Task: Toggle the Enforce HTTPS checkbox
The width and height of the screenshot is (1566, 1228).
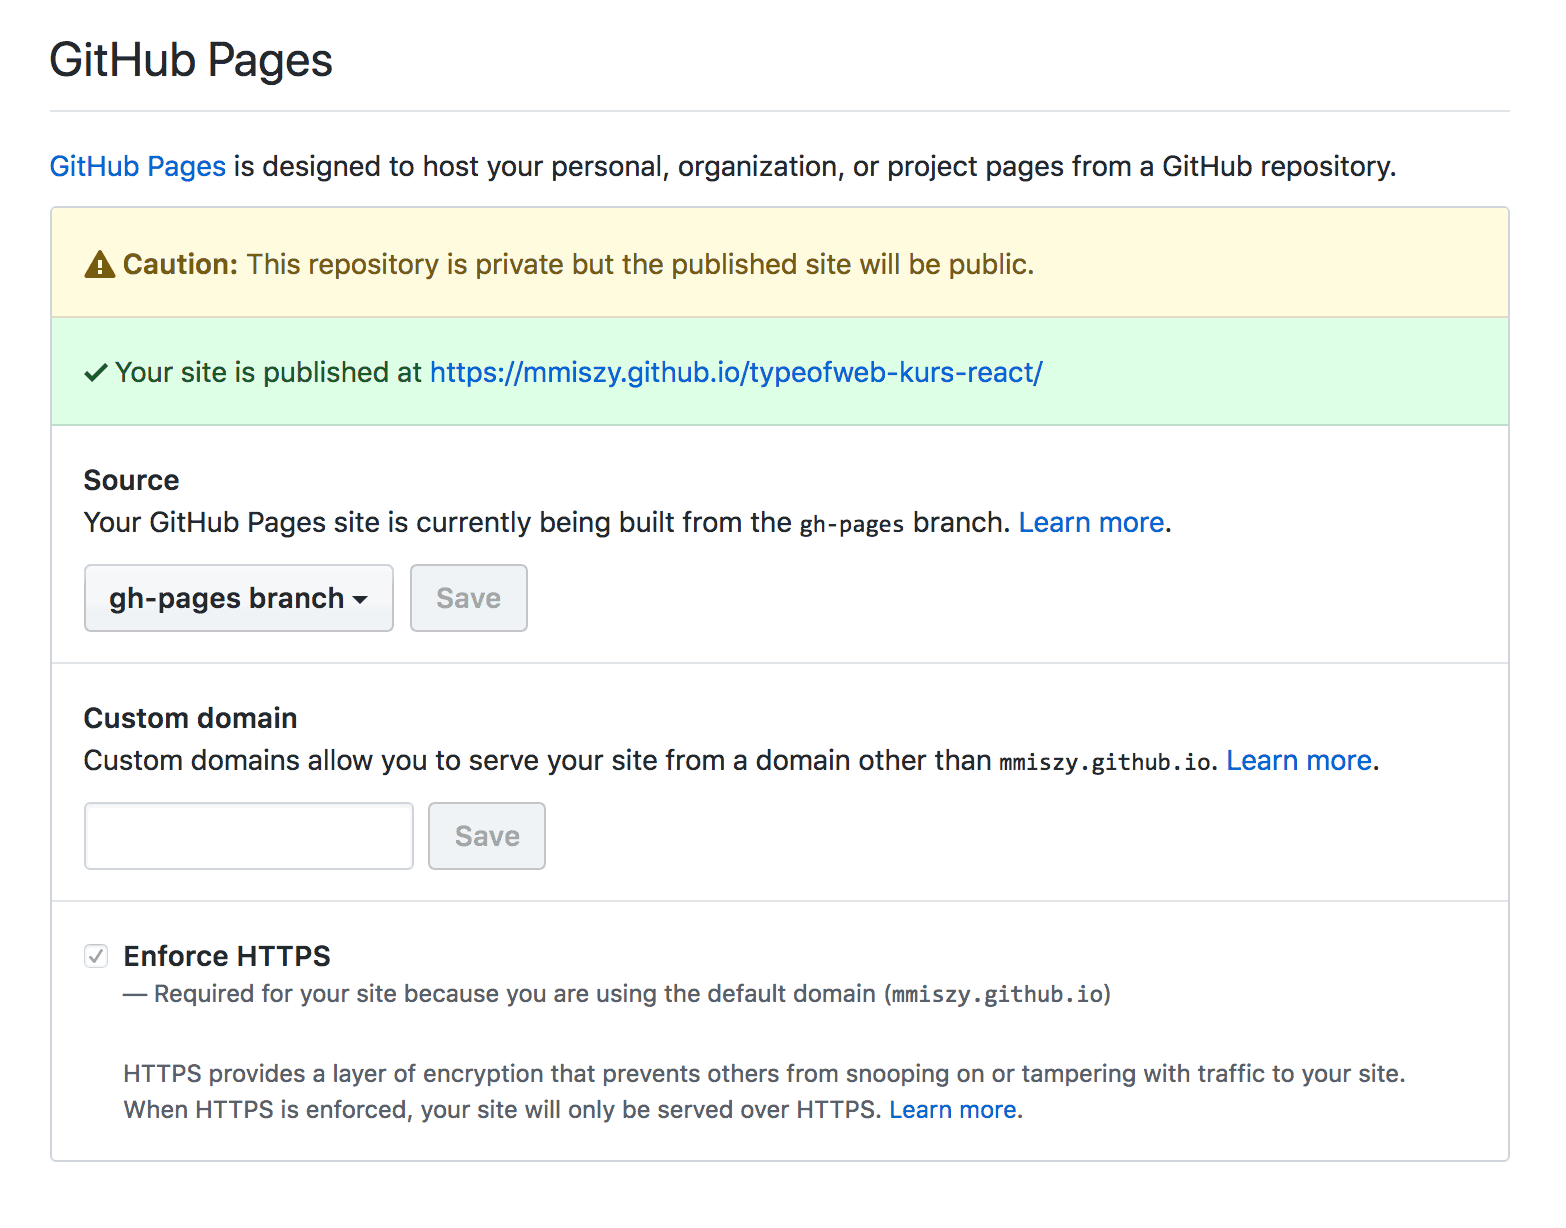Action: pos(96,956)
